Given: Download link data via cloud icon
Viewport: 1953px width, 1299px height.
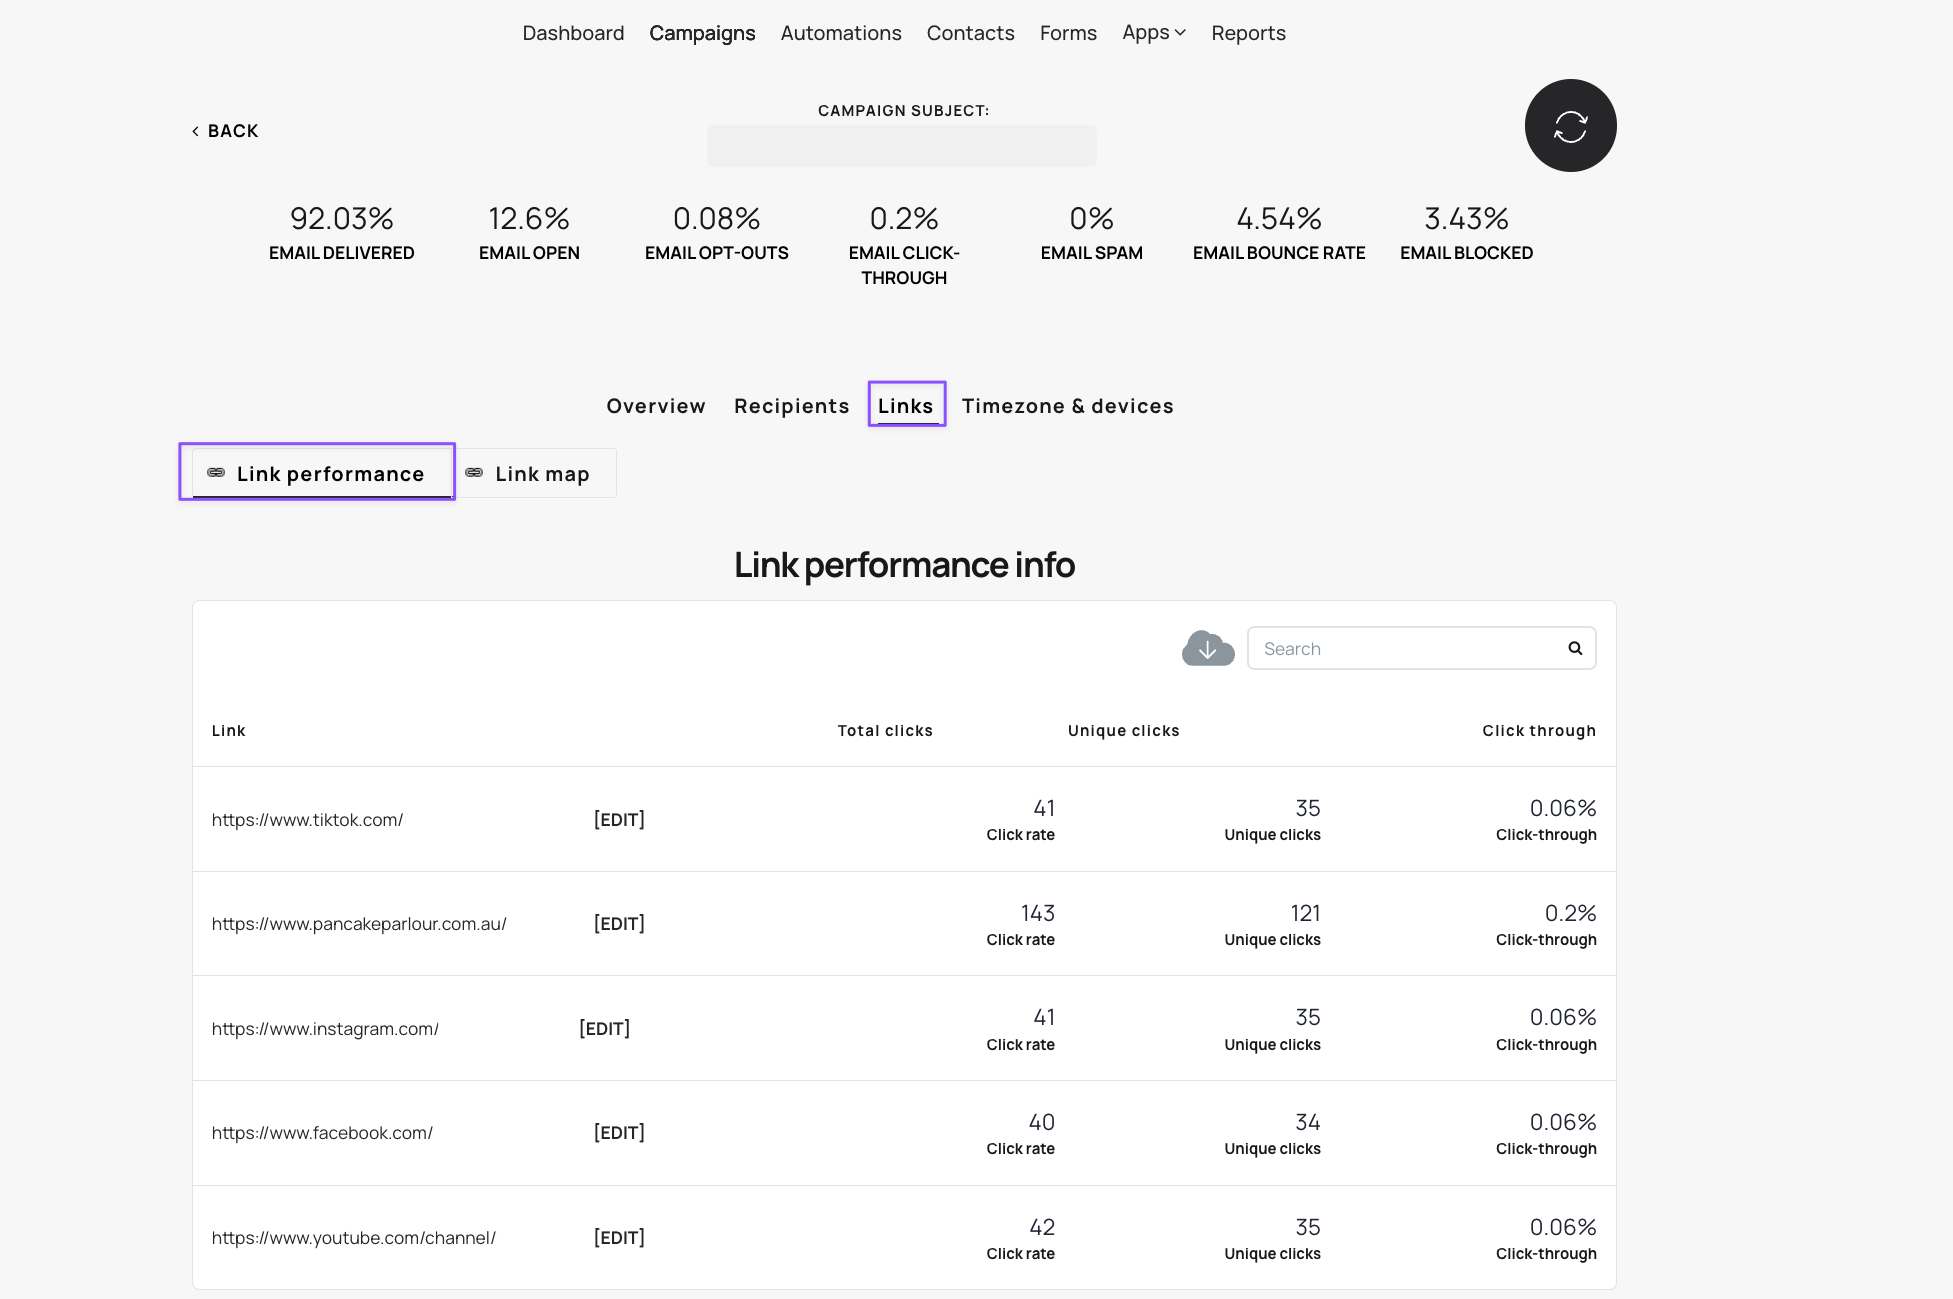Looking at the screenshot, I should [1208, 649].
